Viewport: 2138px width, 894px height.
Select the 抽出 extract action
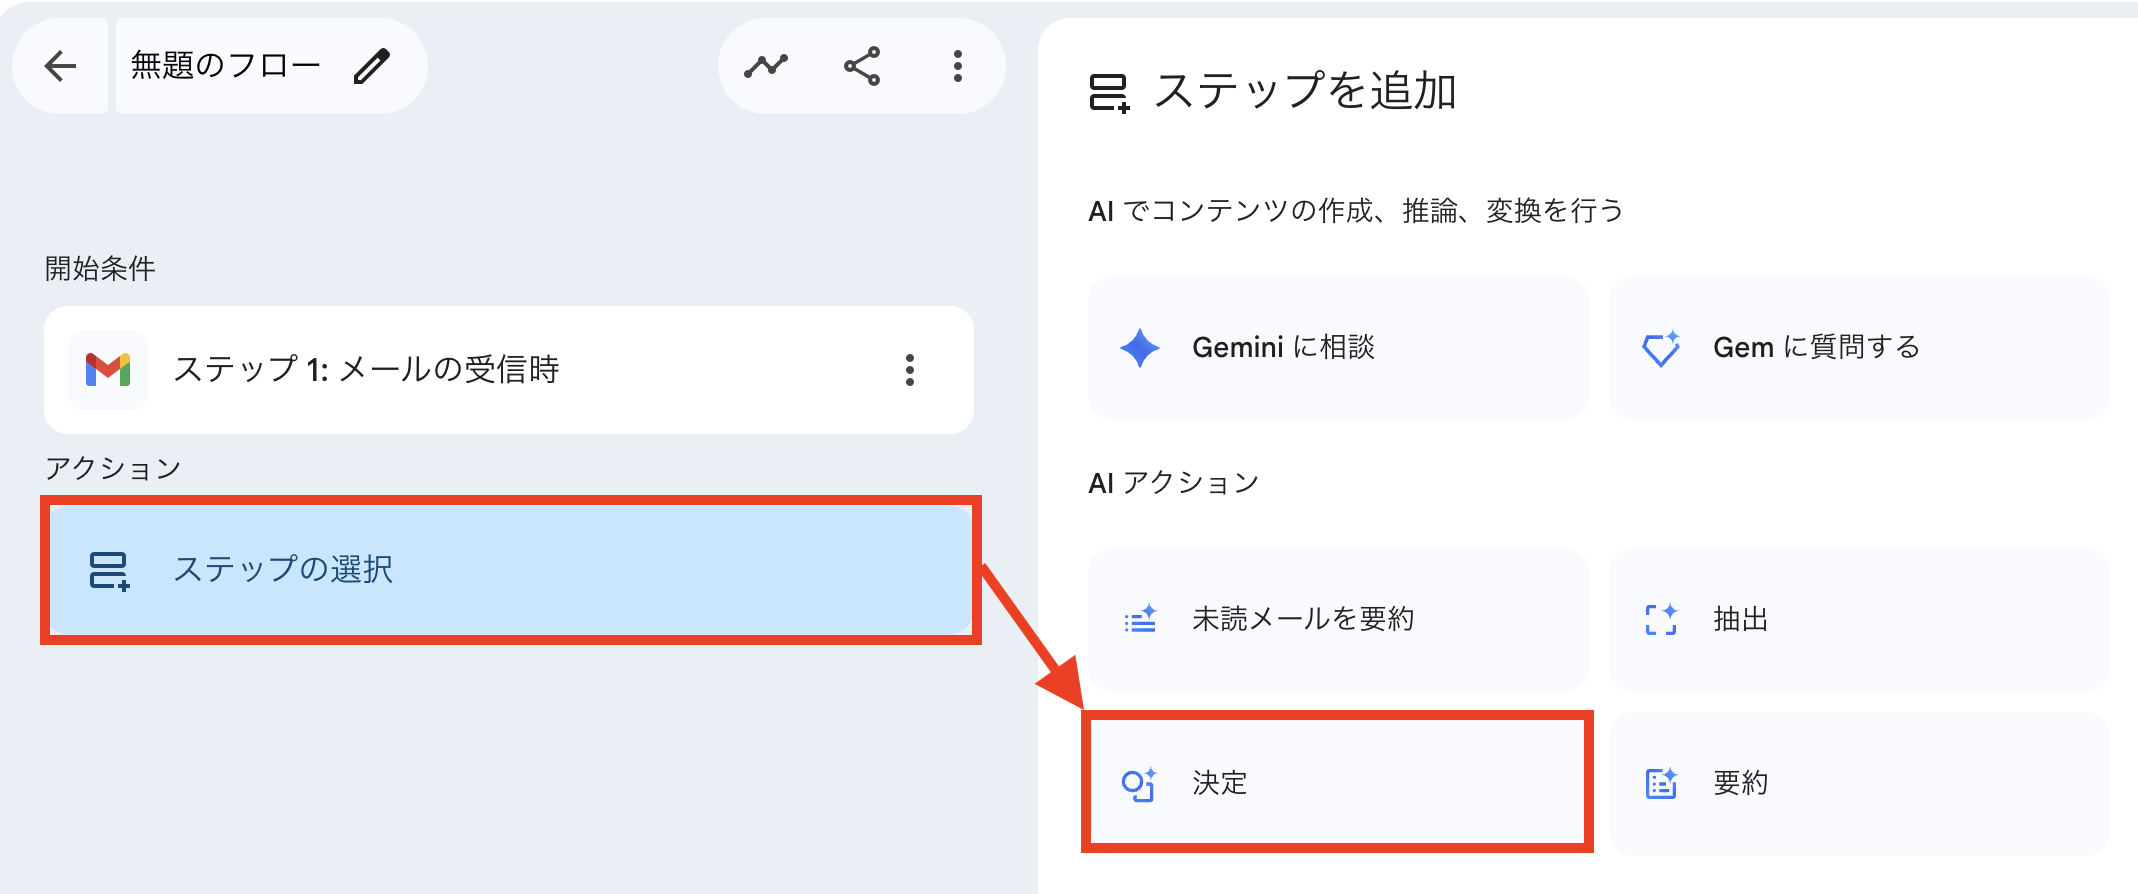[x=1859, y=619]
